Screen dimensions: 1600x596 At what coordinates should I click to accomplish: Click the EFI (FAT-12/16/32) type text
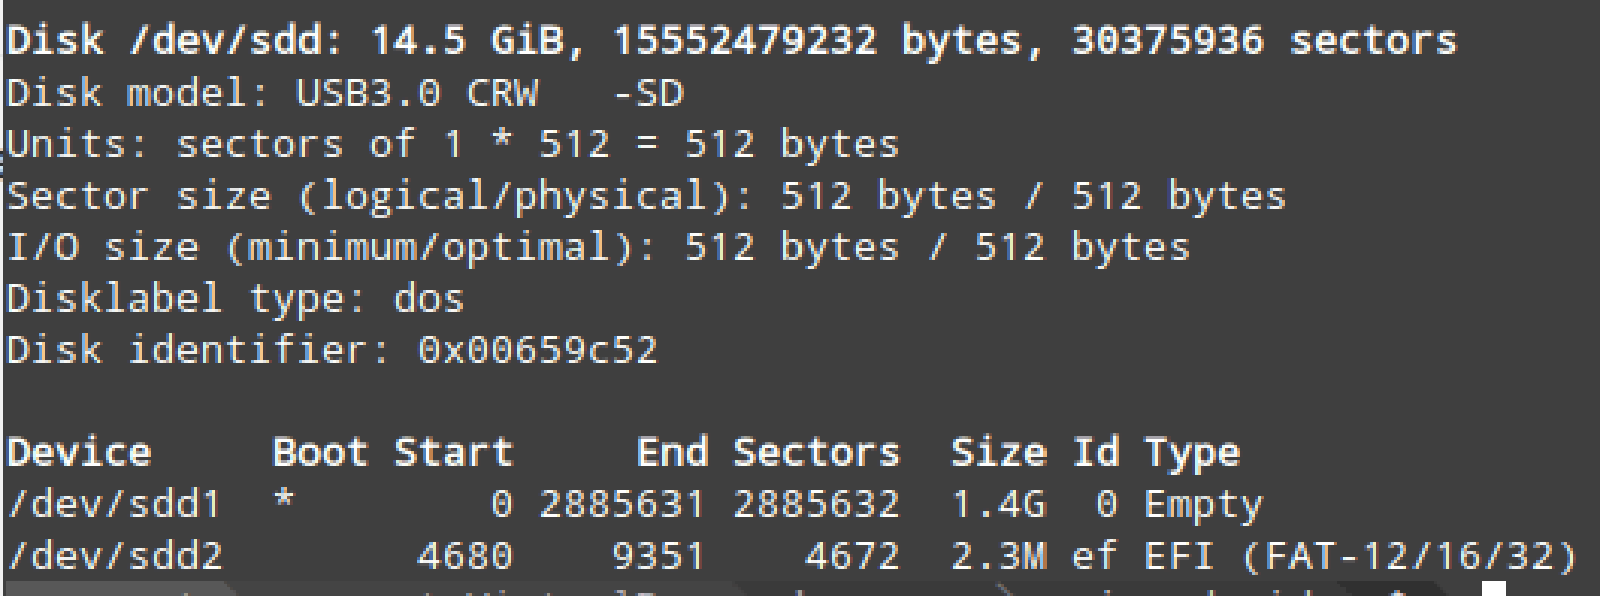coord(1360,556)
